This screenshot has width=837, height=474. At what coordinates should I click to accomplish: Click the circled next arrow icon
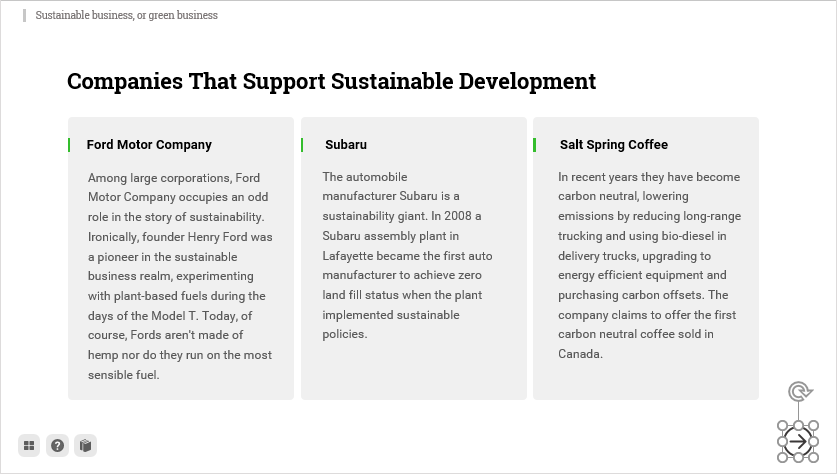point(798,442)
